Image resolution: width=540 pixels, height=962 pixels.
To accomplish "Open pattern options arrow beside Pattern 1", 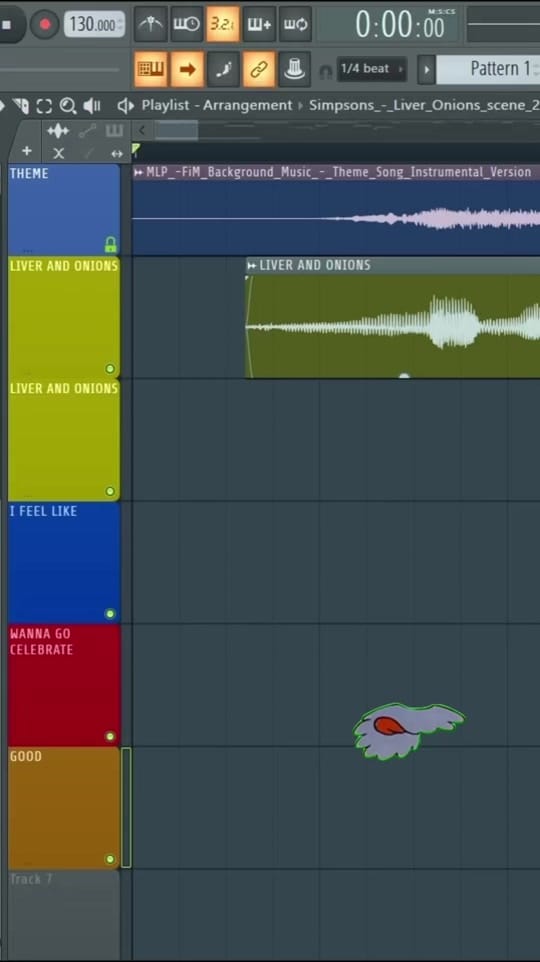I will [x=426, y=69].
